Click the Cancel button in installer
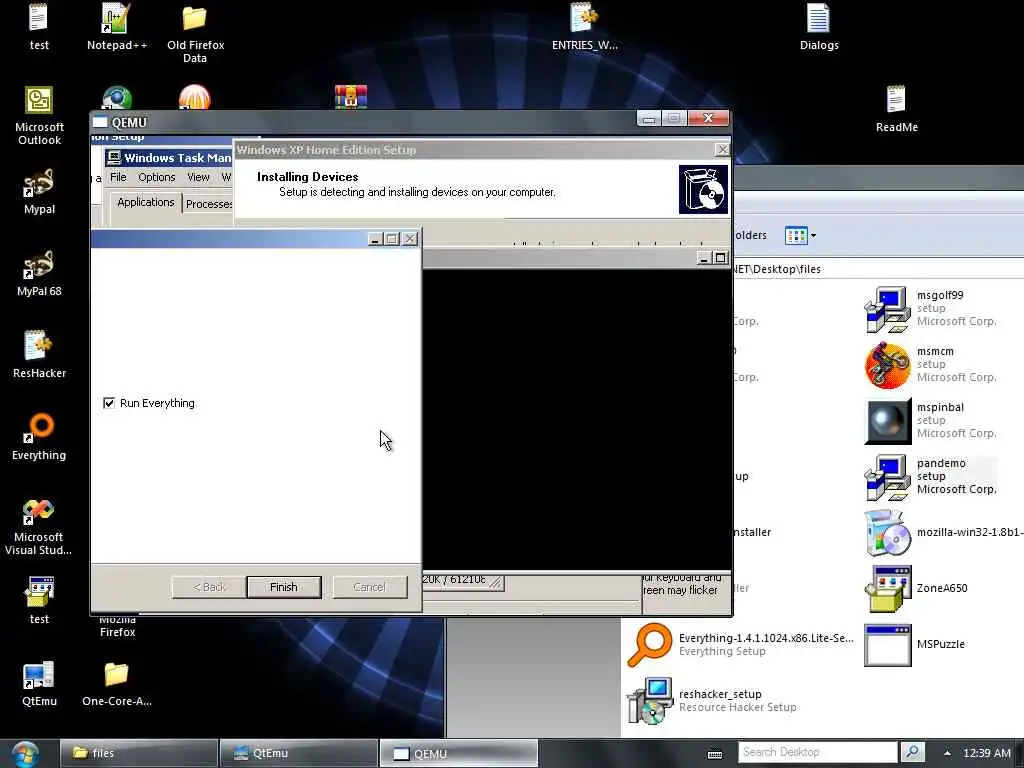 pos(370,587)
